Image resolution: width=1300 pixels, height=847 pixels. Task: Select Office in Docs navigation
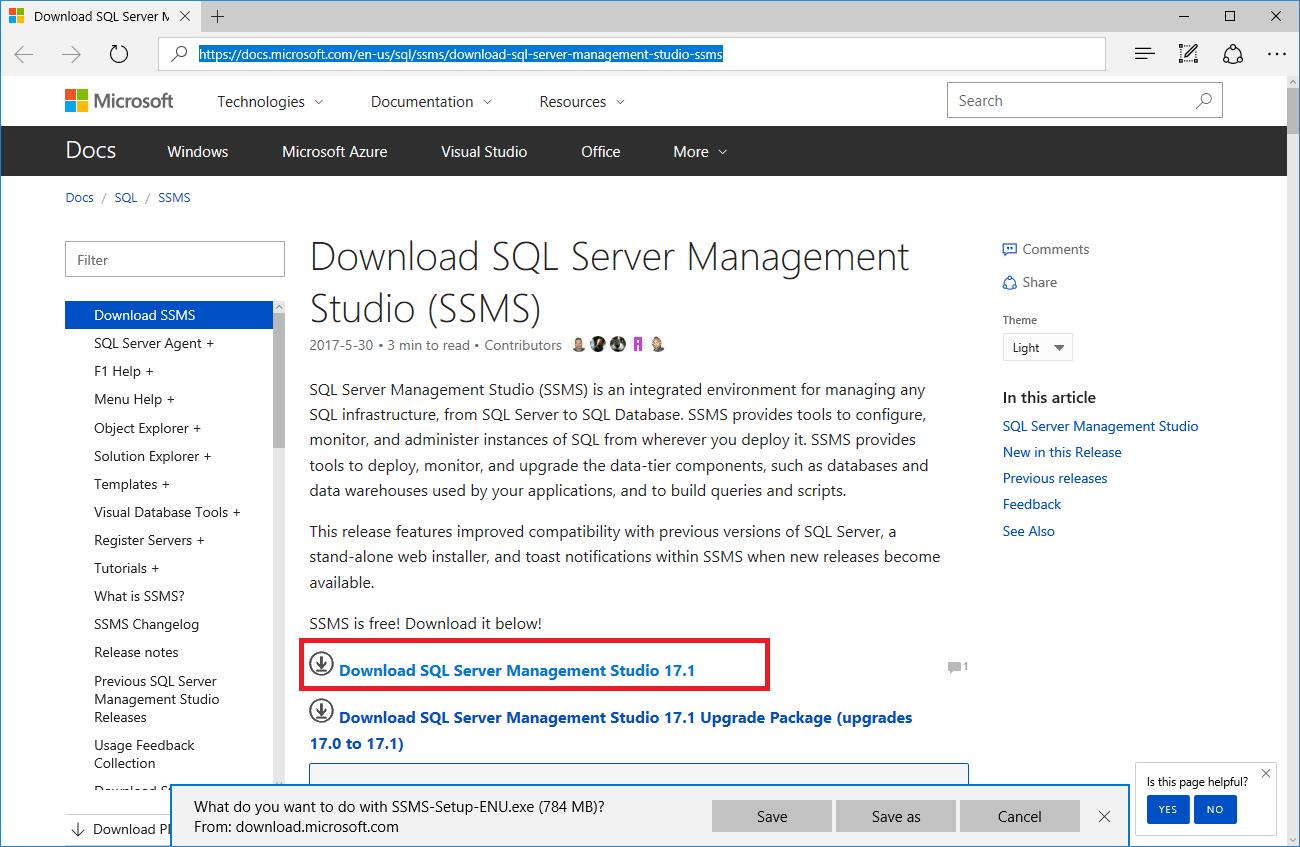[x=601, y=151]
